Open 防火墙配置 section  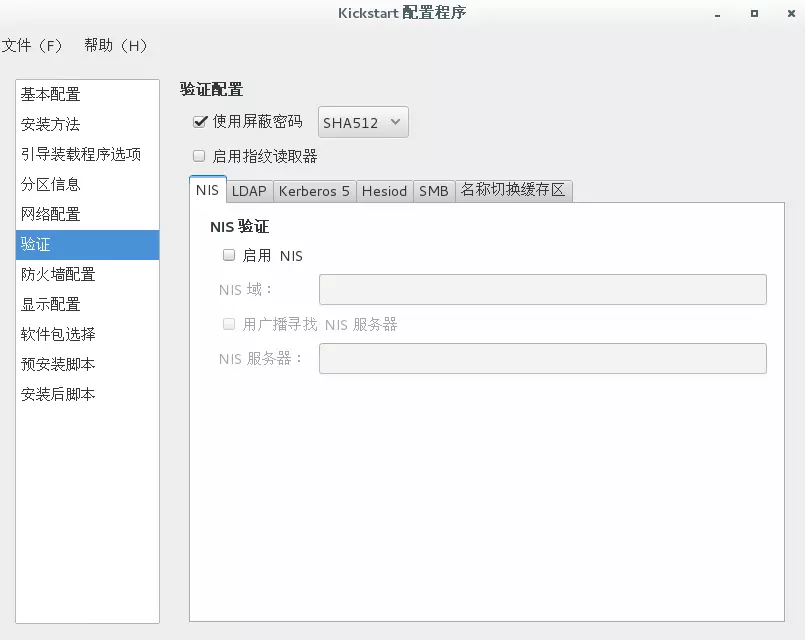tap(58, 275)
